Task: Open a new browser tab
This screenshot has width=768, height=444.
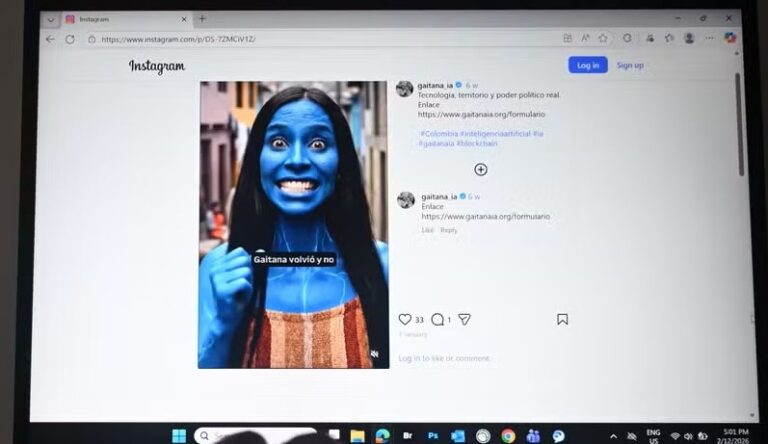Action: tap(202, 18)
